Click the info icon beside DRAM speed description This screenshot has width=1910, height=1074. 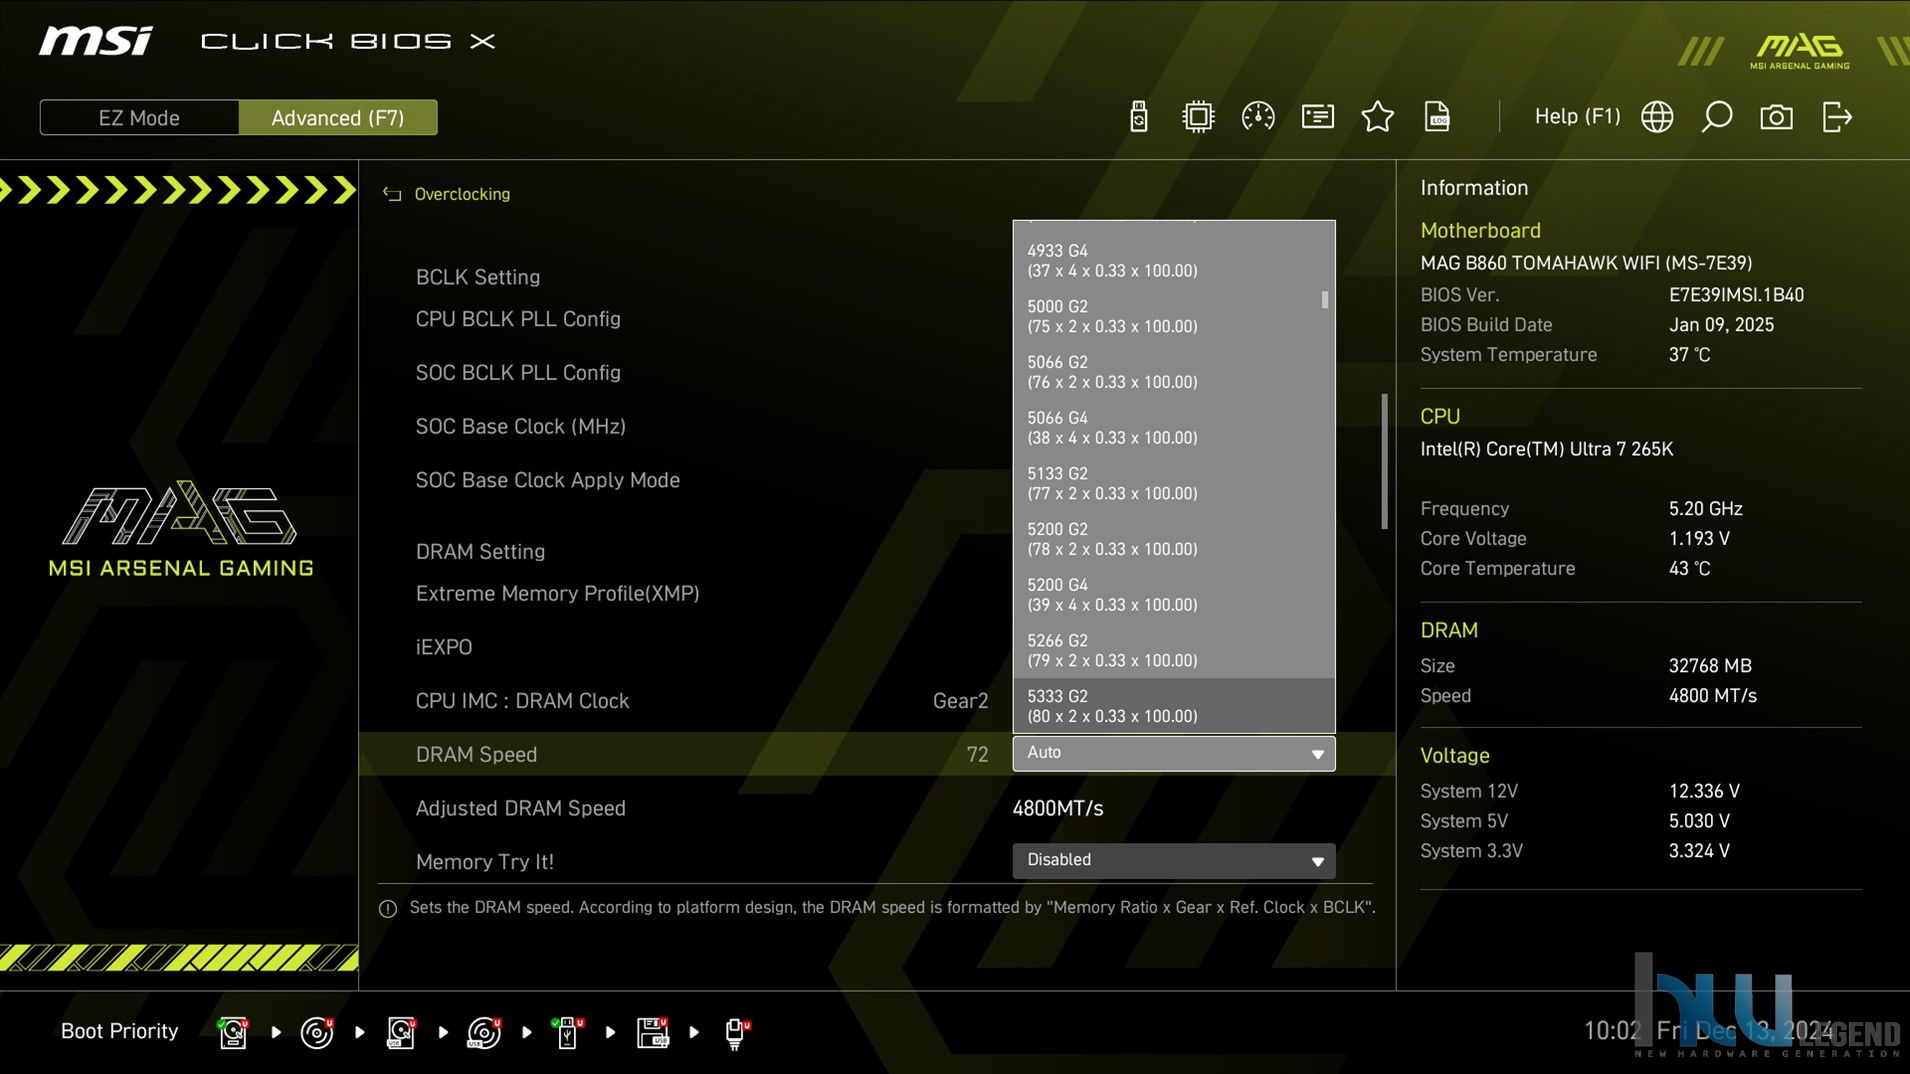click(x=388, y=909)
